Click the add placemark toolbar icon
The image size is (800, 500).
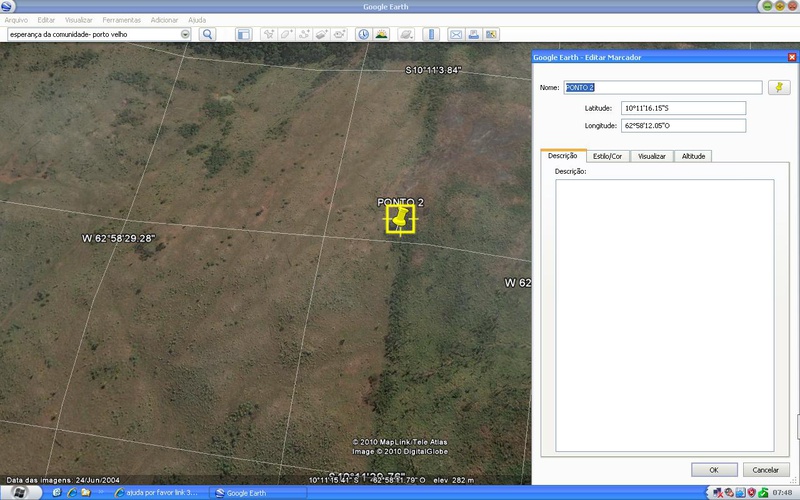268,34
